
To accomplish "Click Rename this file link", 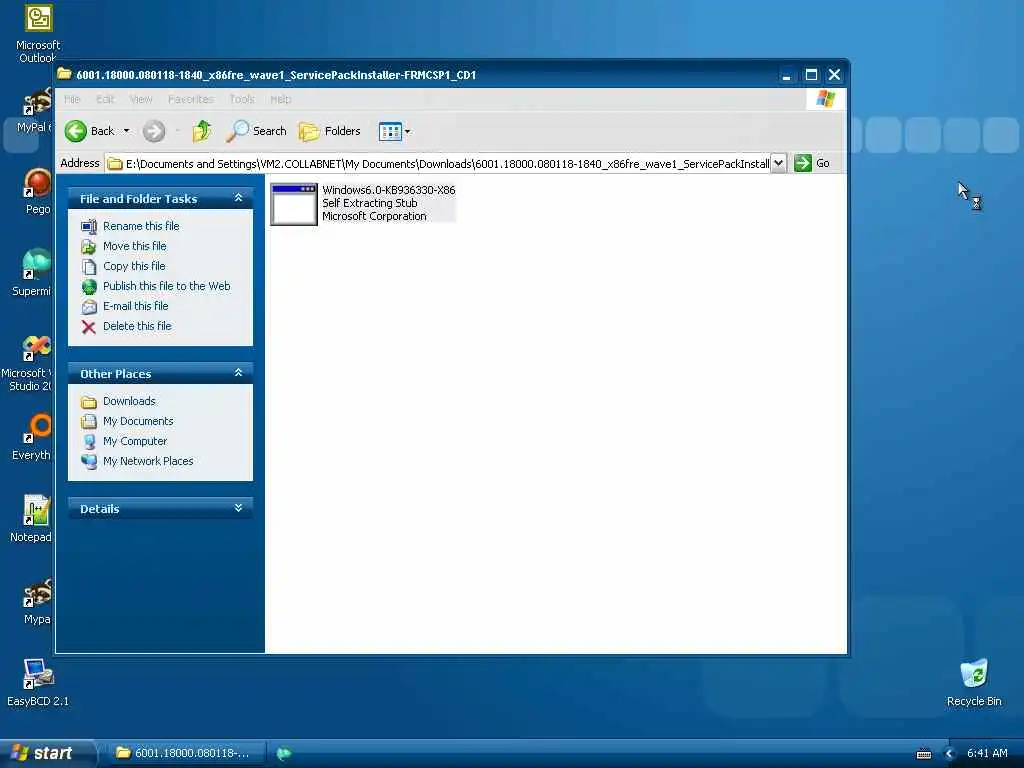I will click(141, 226).
